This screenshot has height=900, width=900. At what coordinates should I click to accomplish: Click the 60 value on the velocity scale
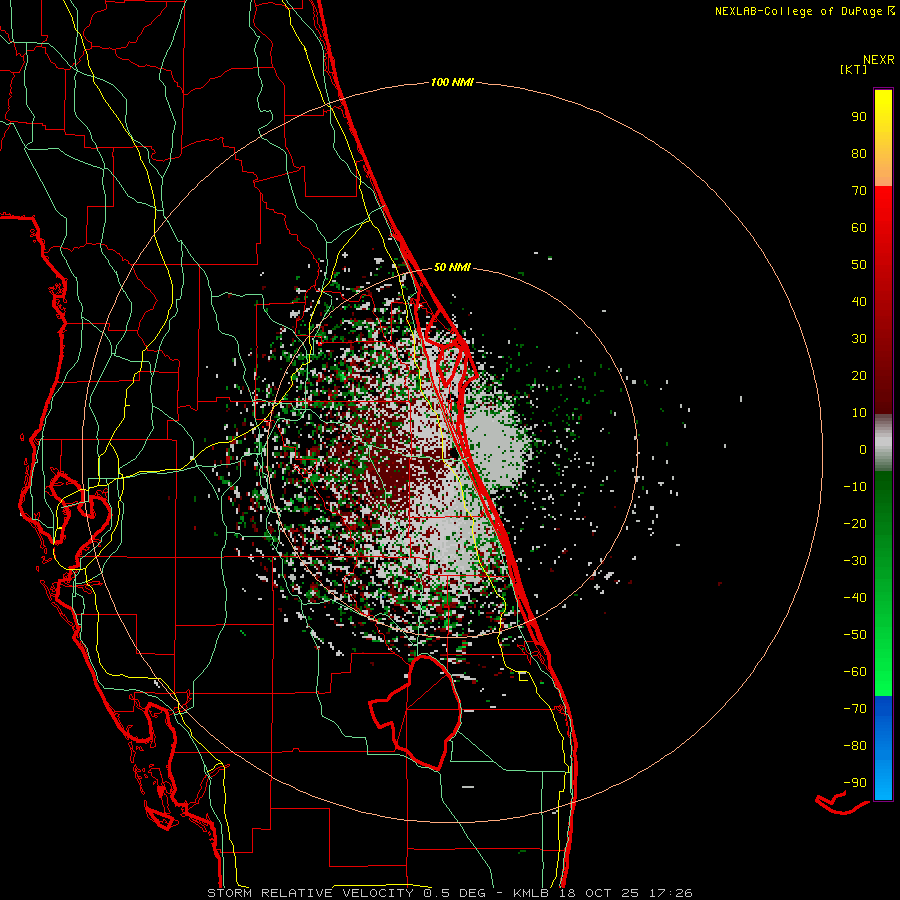click(x=859, y=228)
